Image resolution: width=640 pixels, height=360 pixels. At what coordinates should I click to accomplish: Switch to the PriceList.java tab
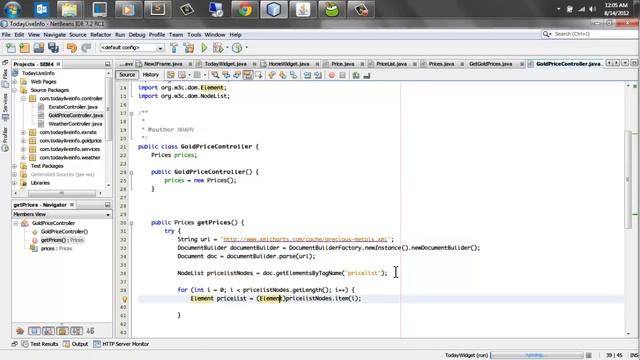[x=391, y=64]
